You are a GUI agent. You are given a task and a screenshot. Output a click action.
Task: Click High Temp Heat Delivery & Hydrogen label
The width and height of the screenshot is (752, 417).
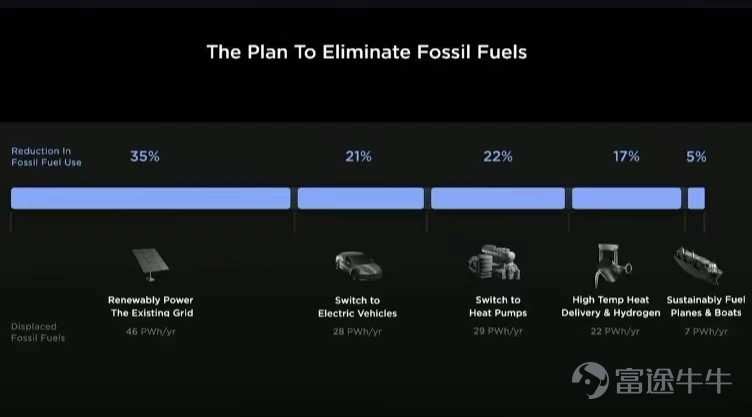click(611, 306)
